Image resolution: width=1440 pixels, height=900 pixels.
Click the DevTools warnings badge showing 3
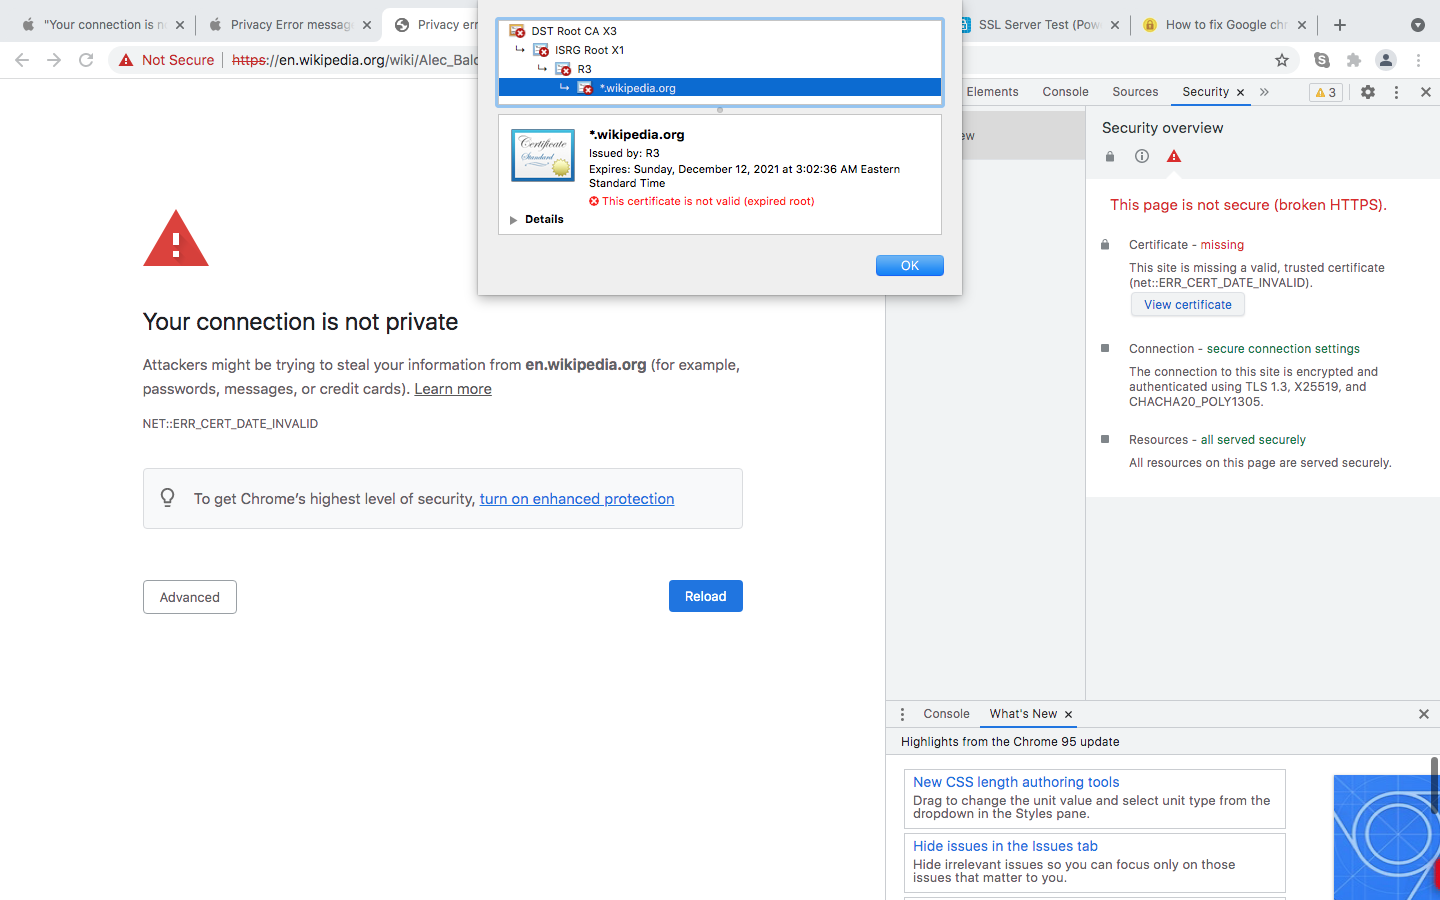pos(1326,92)
